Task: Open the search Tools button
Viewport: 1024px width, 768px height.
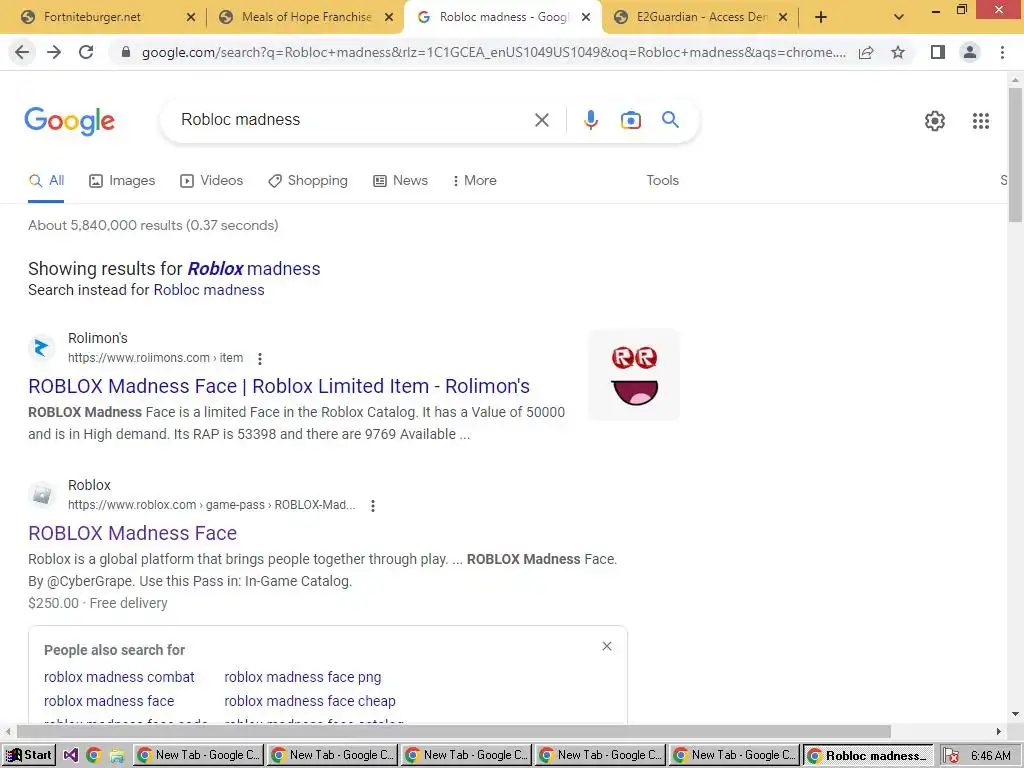Action: [662, 181]
